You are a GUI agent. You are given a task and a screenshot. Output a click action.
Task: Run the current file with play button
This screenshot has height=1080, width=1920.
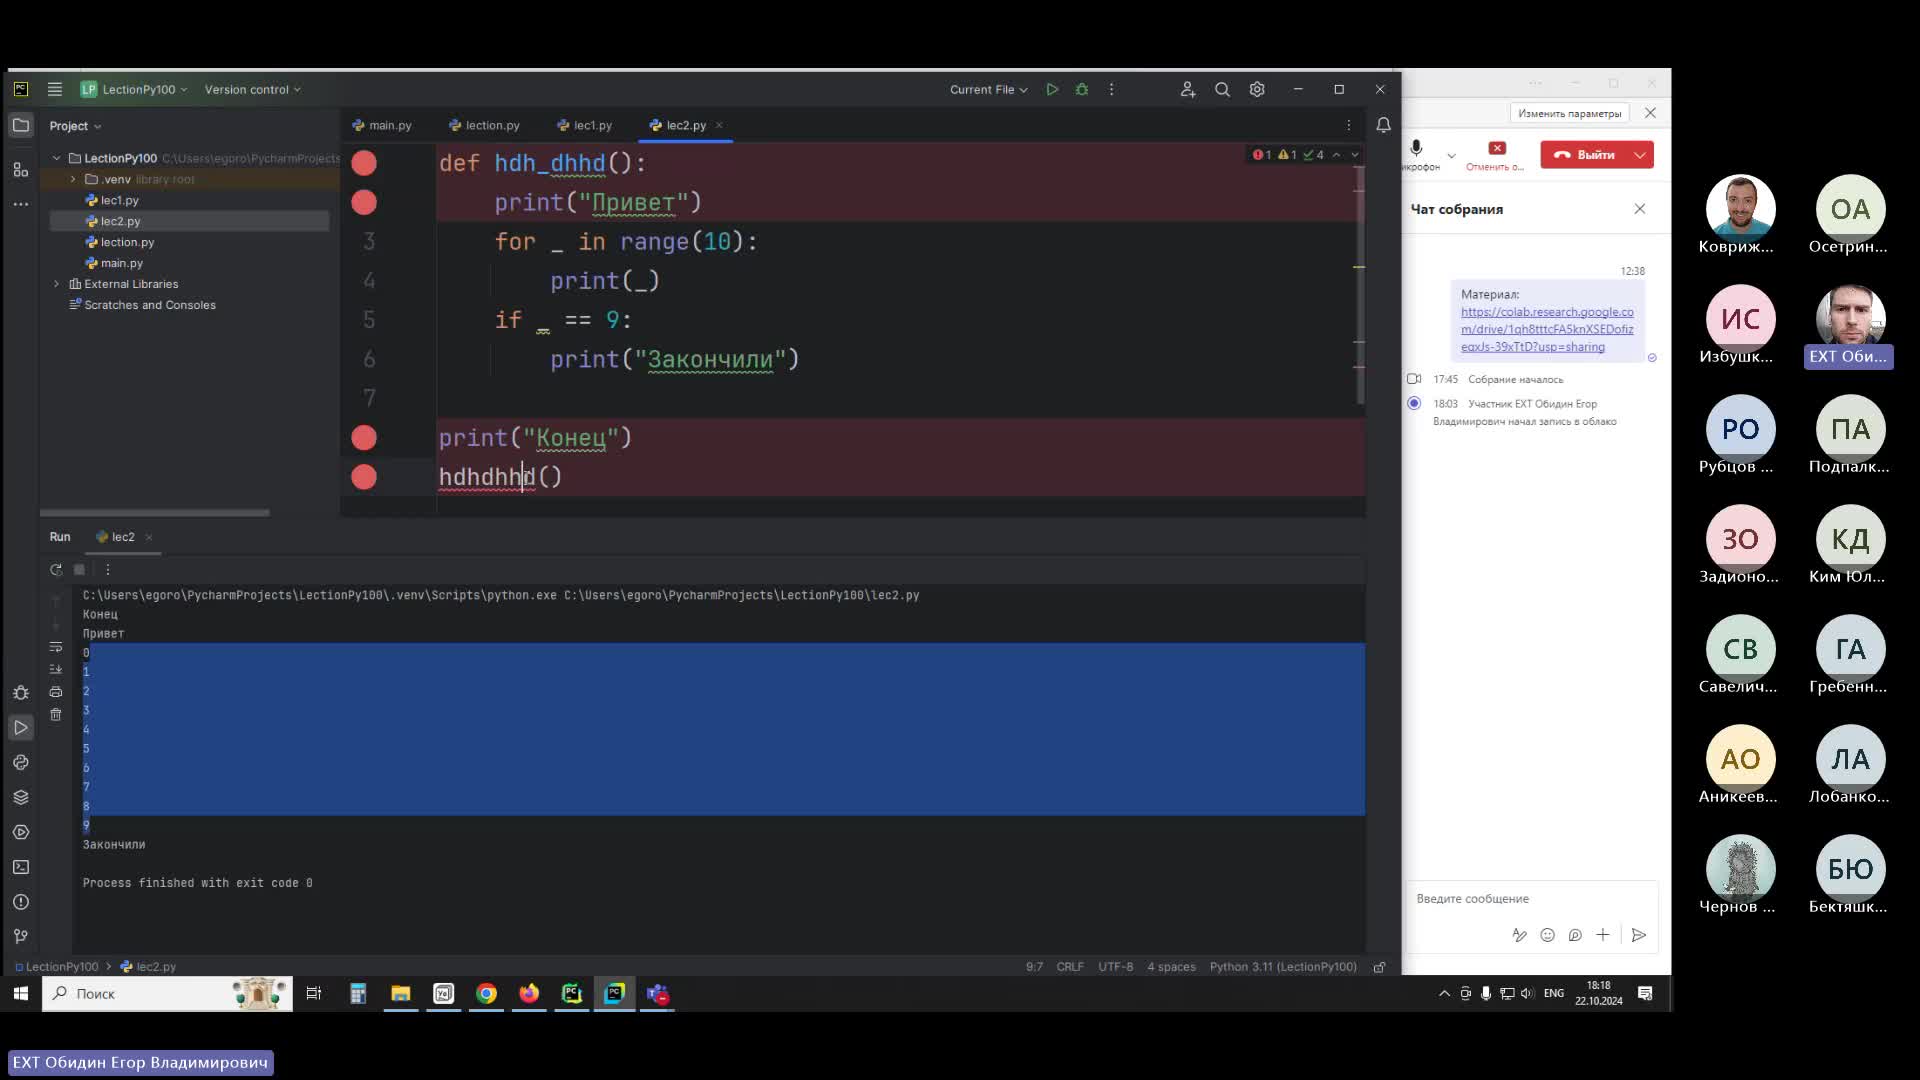[1052, 89]
